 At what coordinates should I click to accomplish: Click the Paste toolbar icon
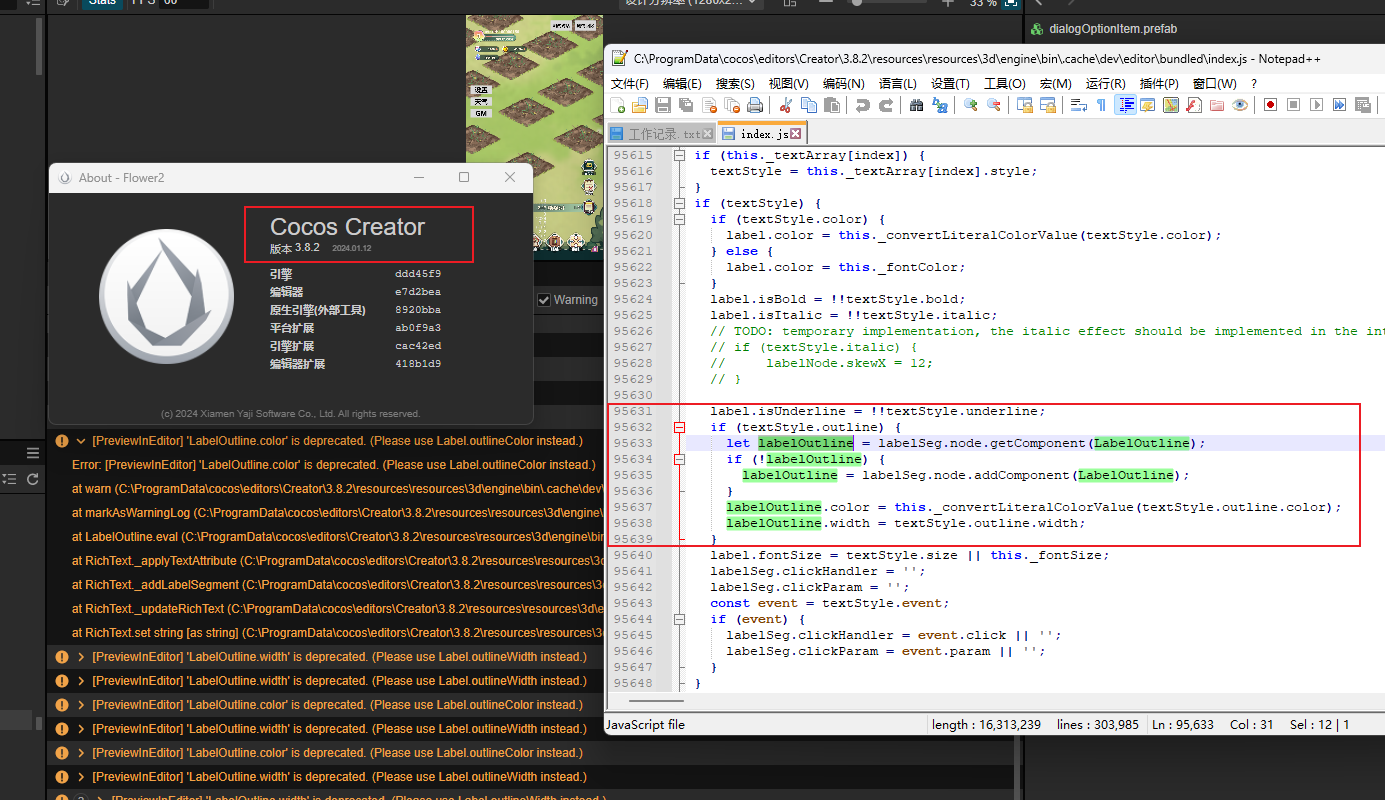(832, 105)
